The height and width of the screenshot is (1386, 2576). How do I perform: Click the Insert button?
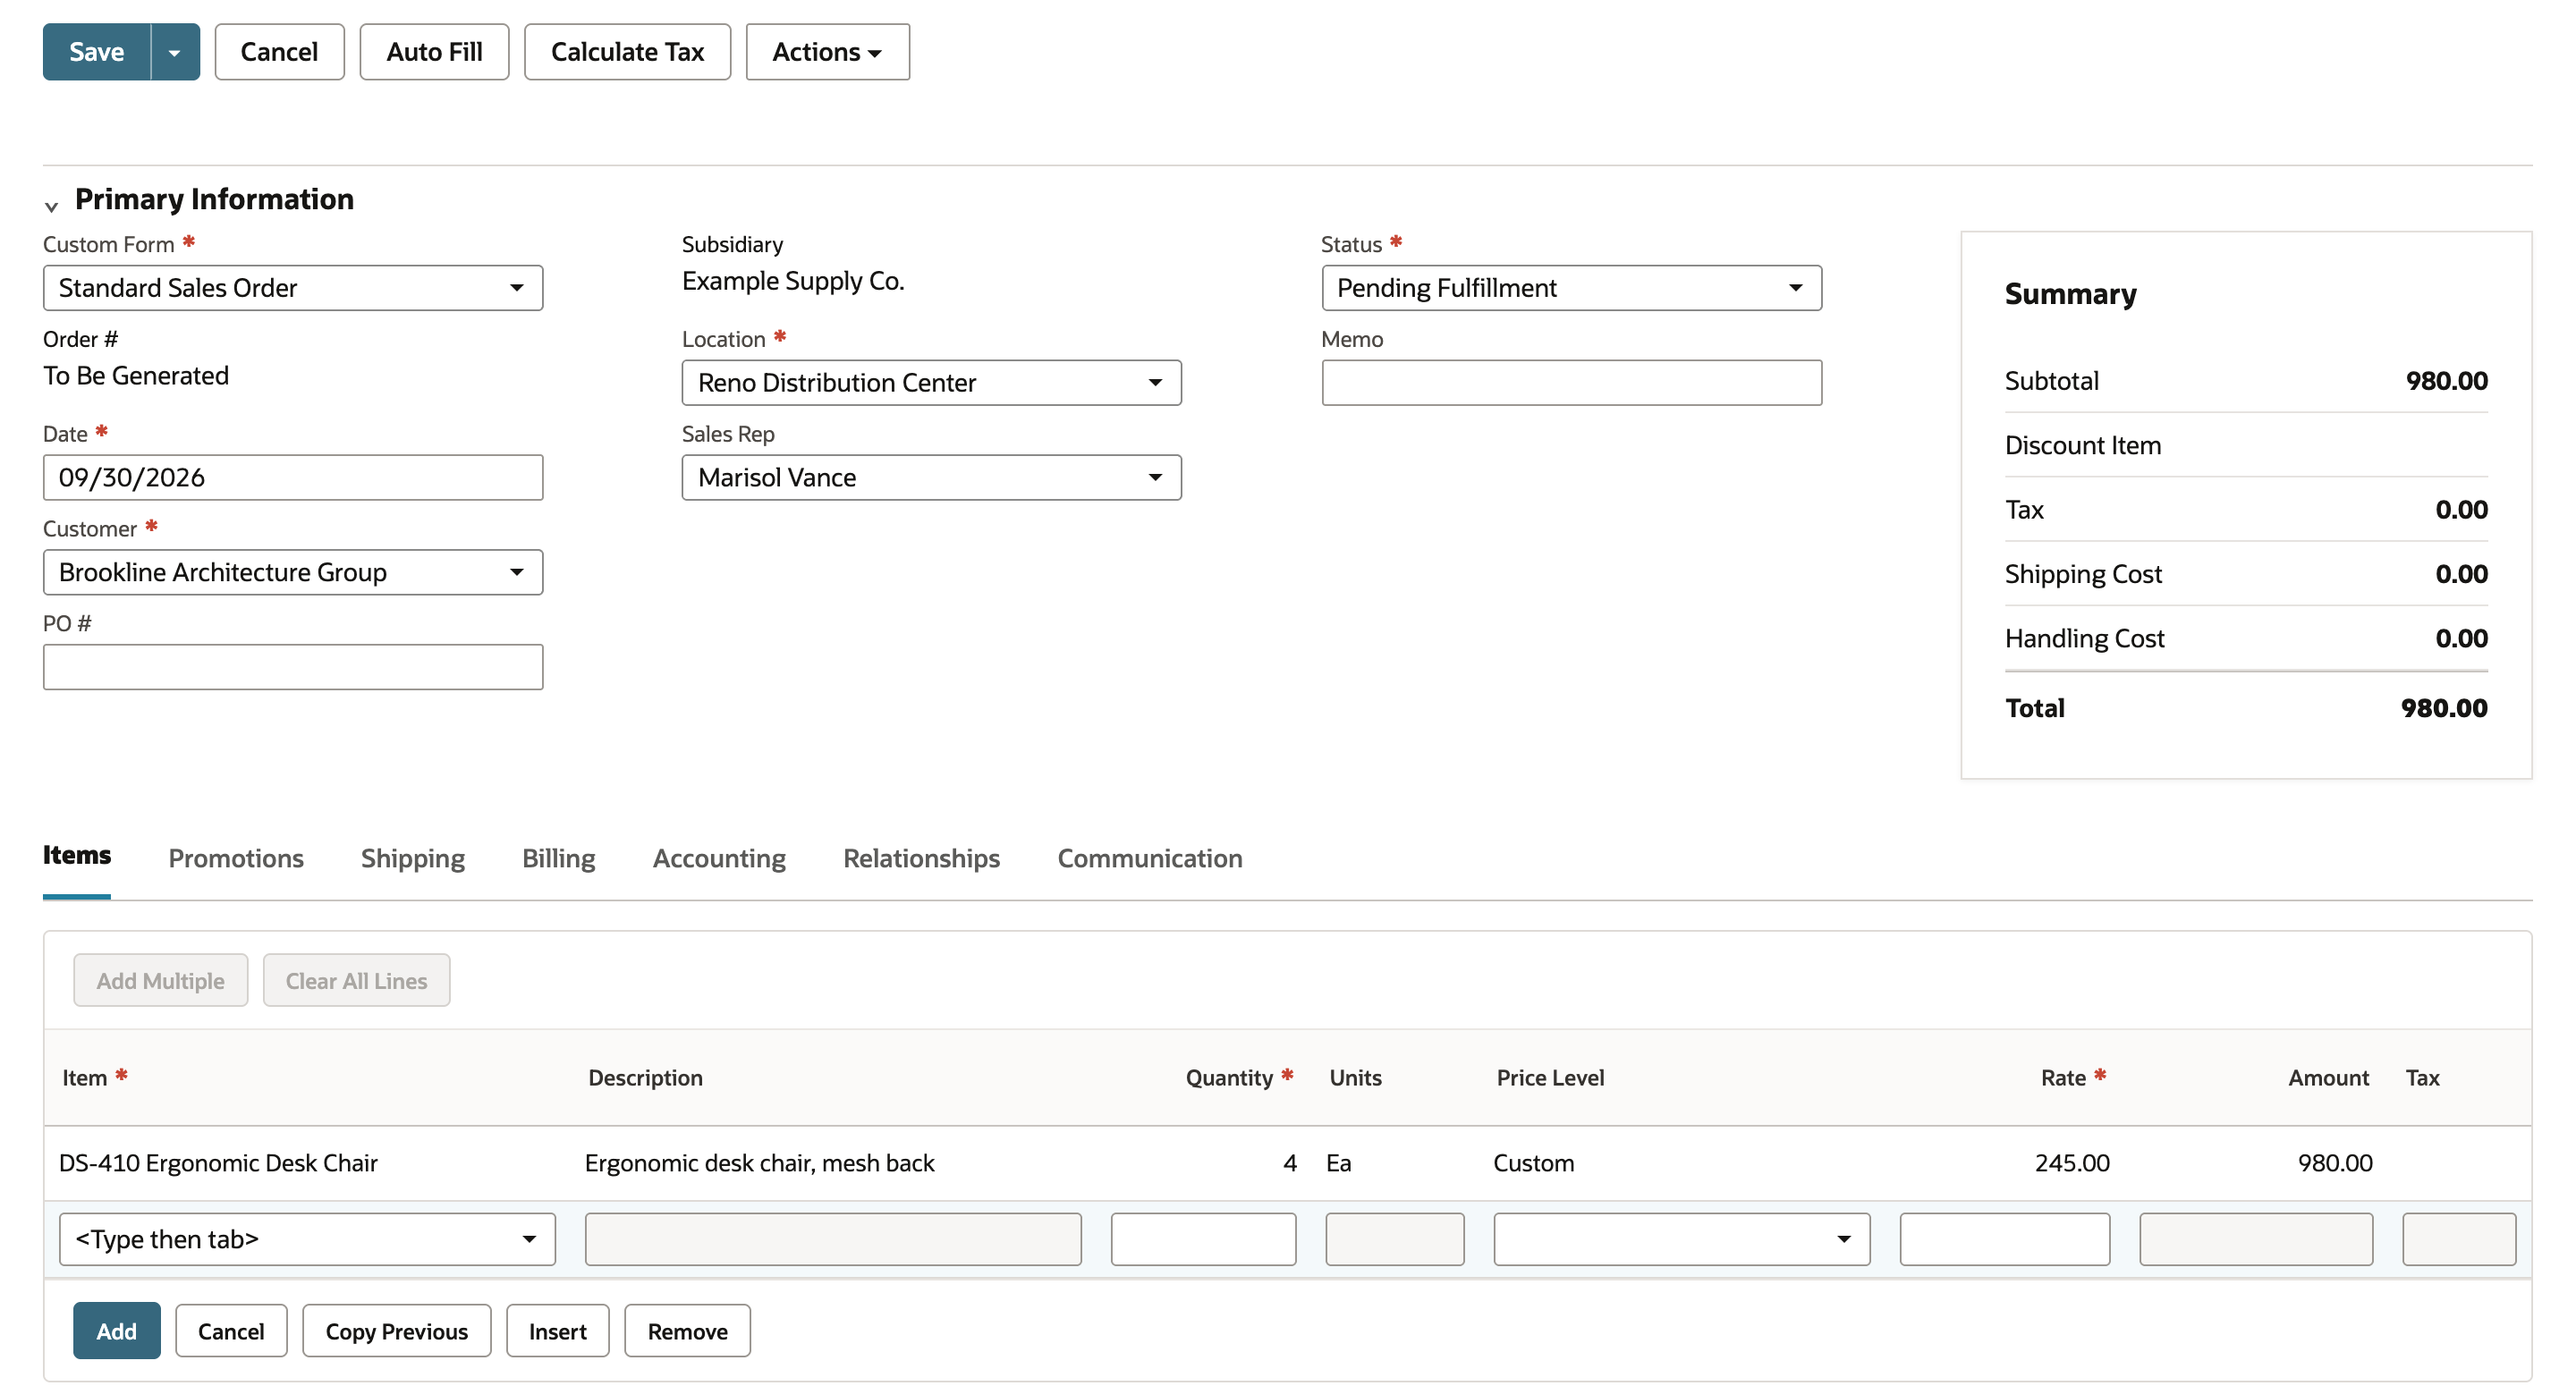point(557,1331)
